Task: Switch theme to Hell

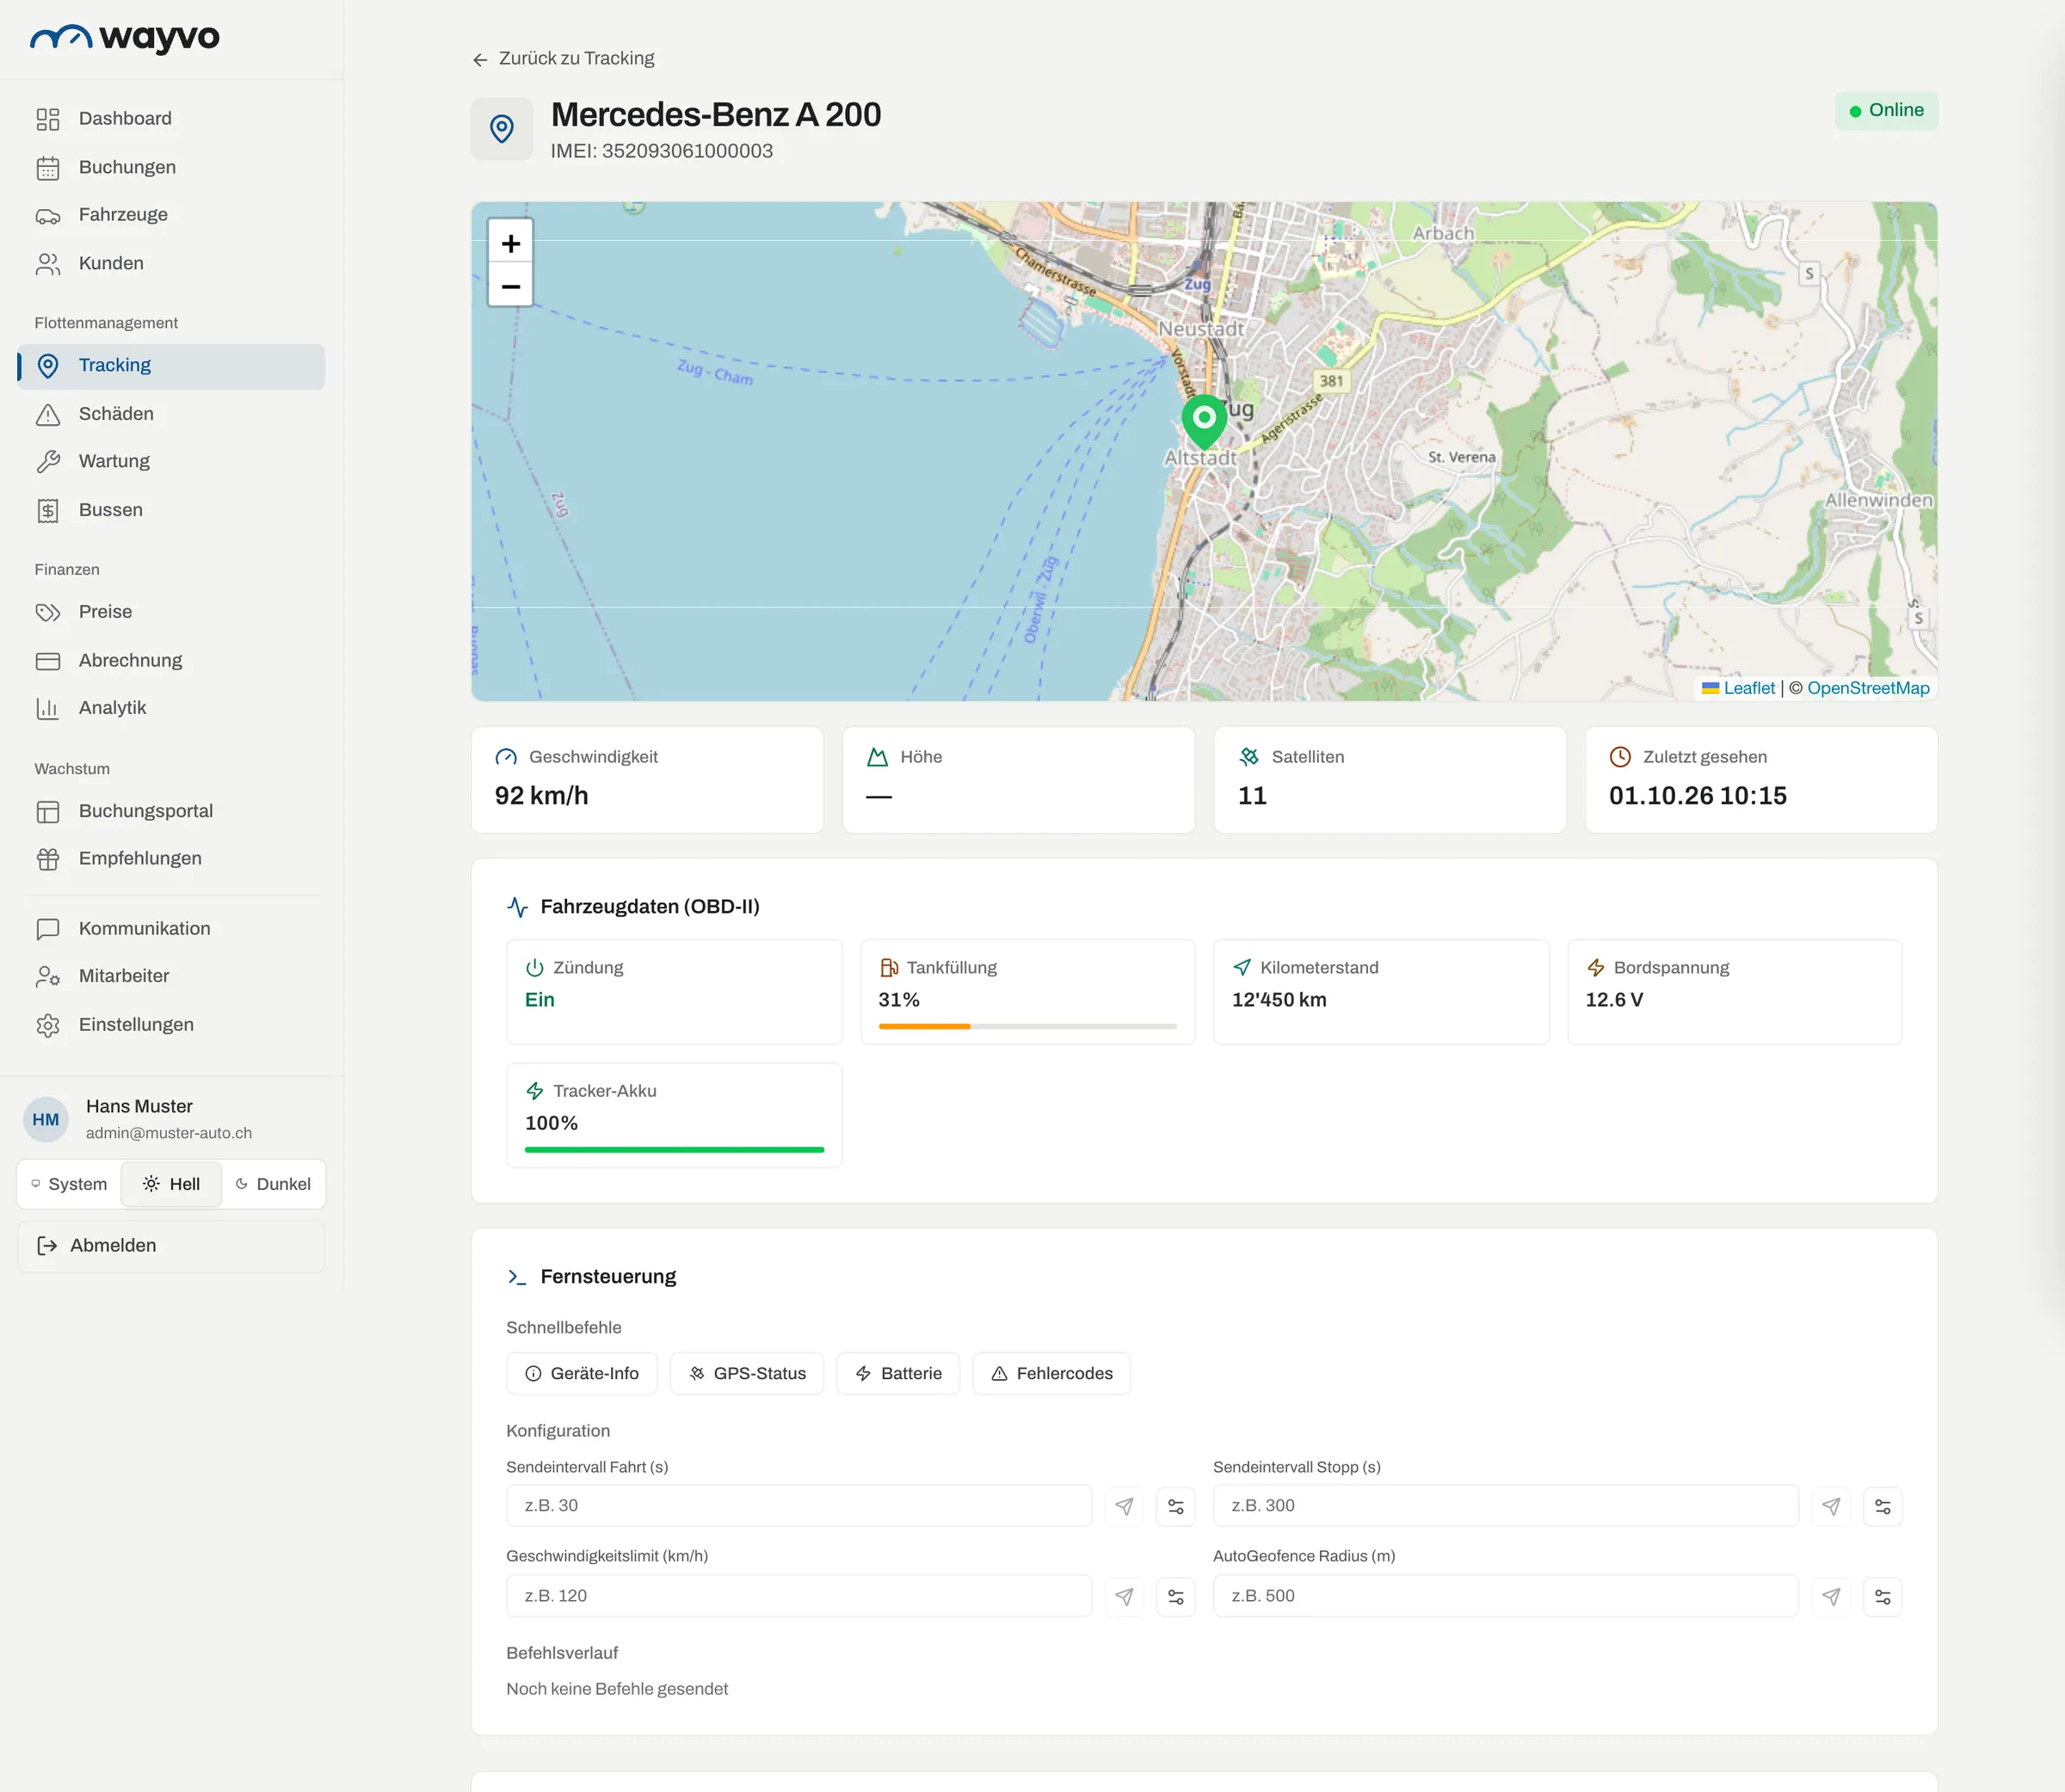Action: (x=171, y=1184)
